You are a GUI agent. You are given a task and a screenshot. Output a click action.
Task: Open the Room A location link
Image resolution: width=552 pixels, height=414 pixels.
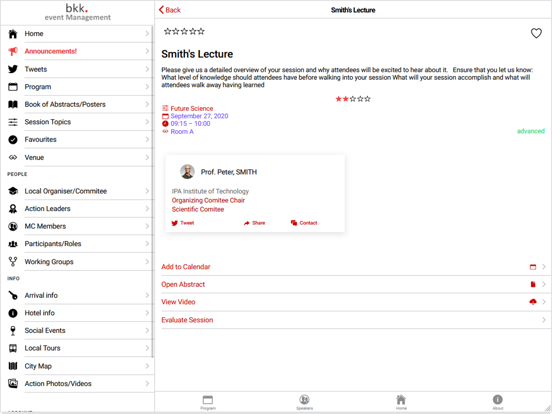coord(182,132)
